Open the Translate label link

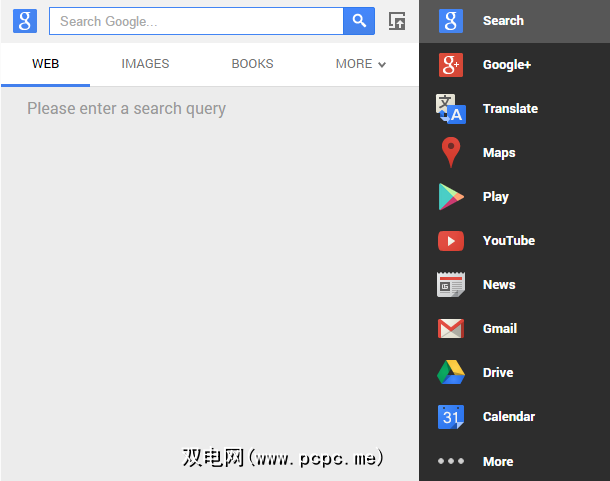coord(510,109)
